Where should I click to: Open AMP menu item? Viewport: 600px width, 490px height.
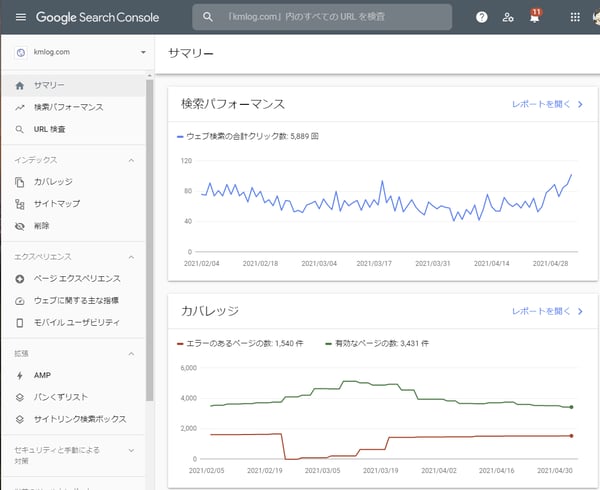click(x=73, y=376)
